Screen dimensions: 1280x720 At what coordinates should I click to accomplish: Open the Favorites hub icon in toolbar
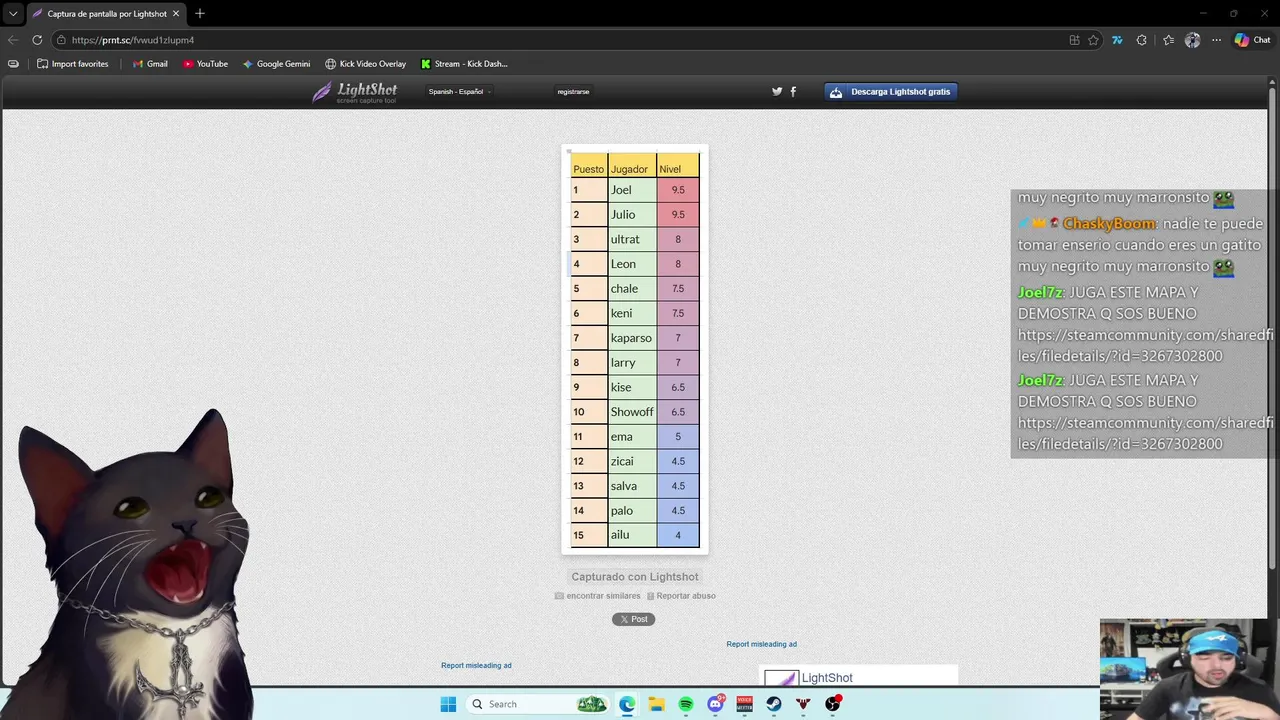[1168, 40]
